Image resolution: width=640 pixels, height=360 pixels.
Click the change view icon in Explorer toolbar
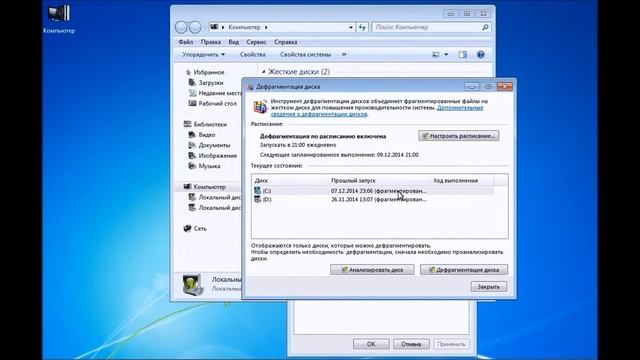[436, 54]
